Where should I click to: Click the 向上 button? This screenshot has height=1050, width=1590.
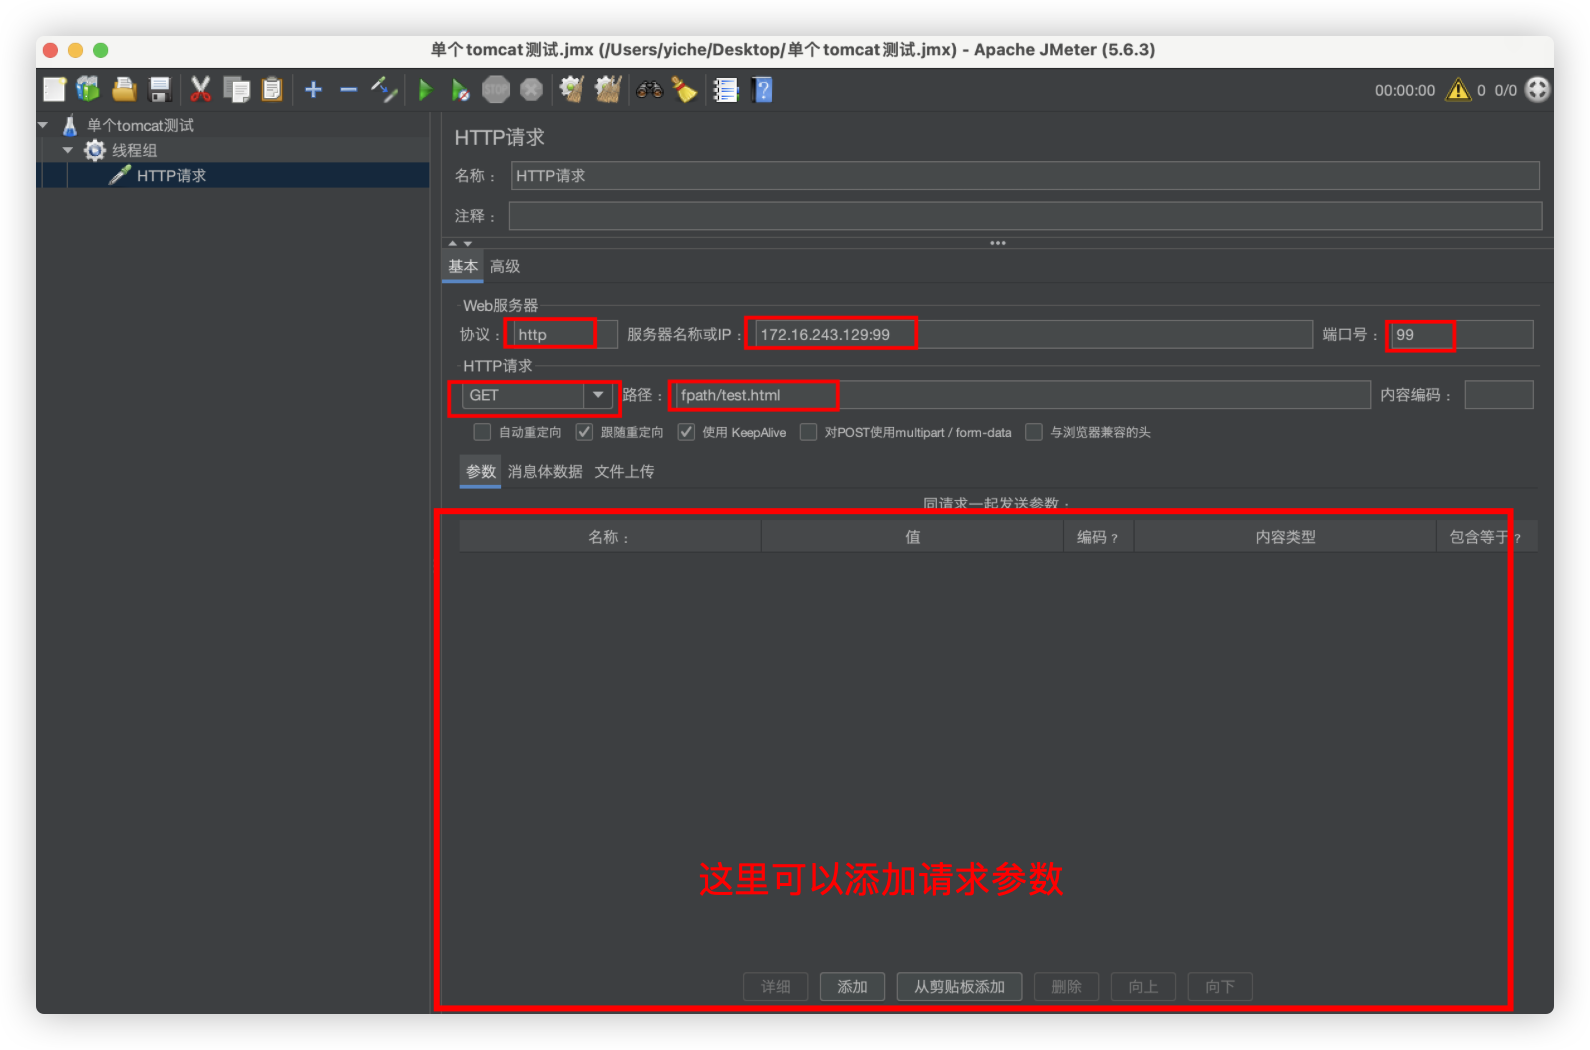tap(1143, 987)
